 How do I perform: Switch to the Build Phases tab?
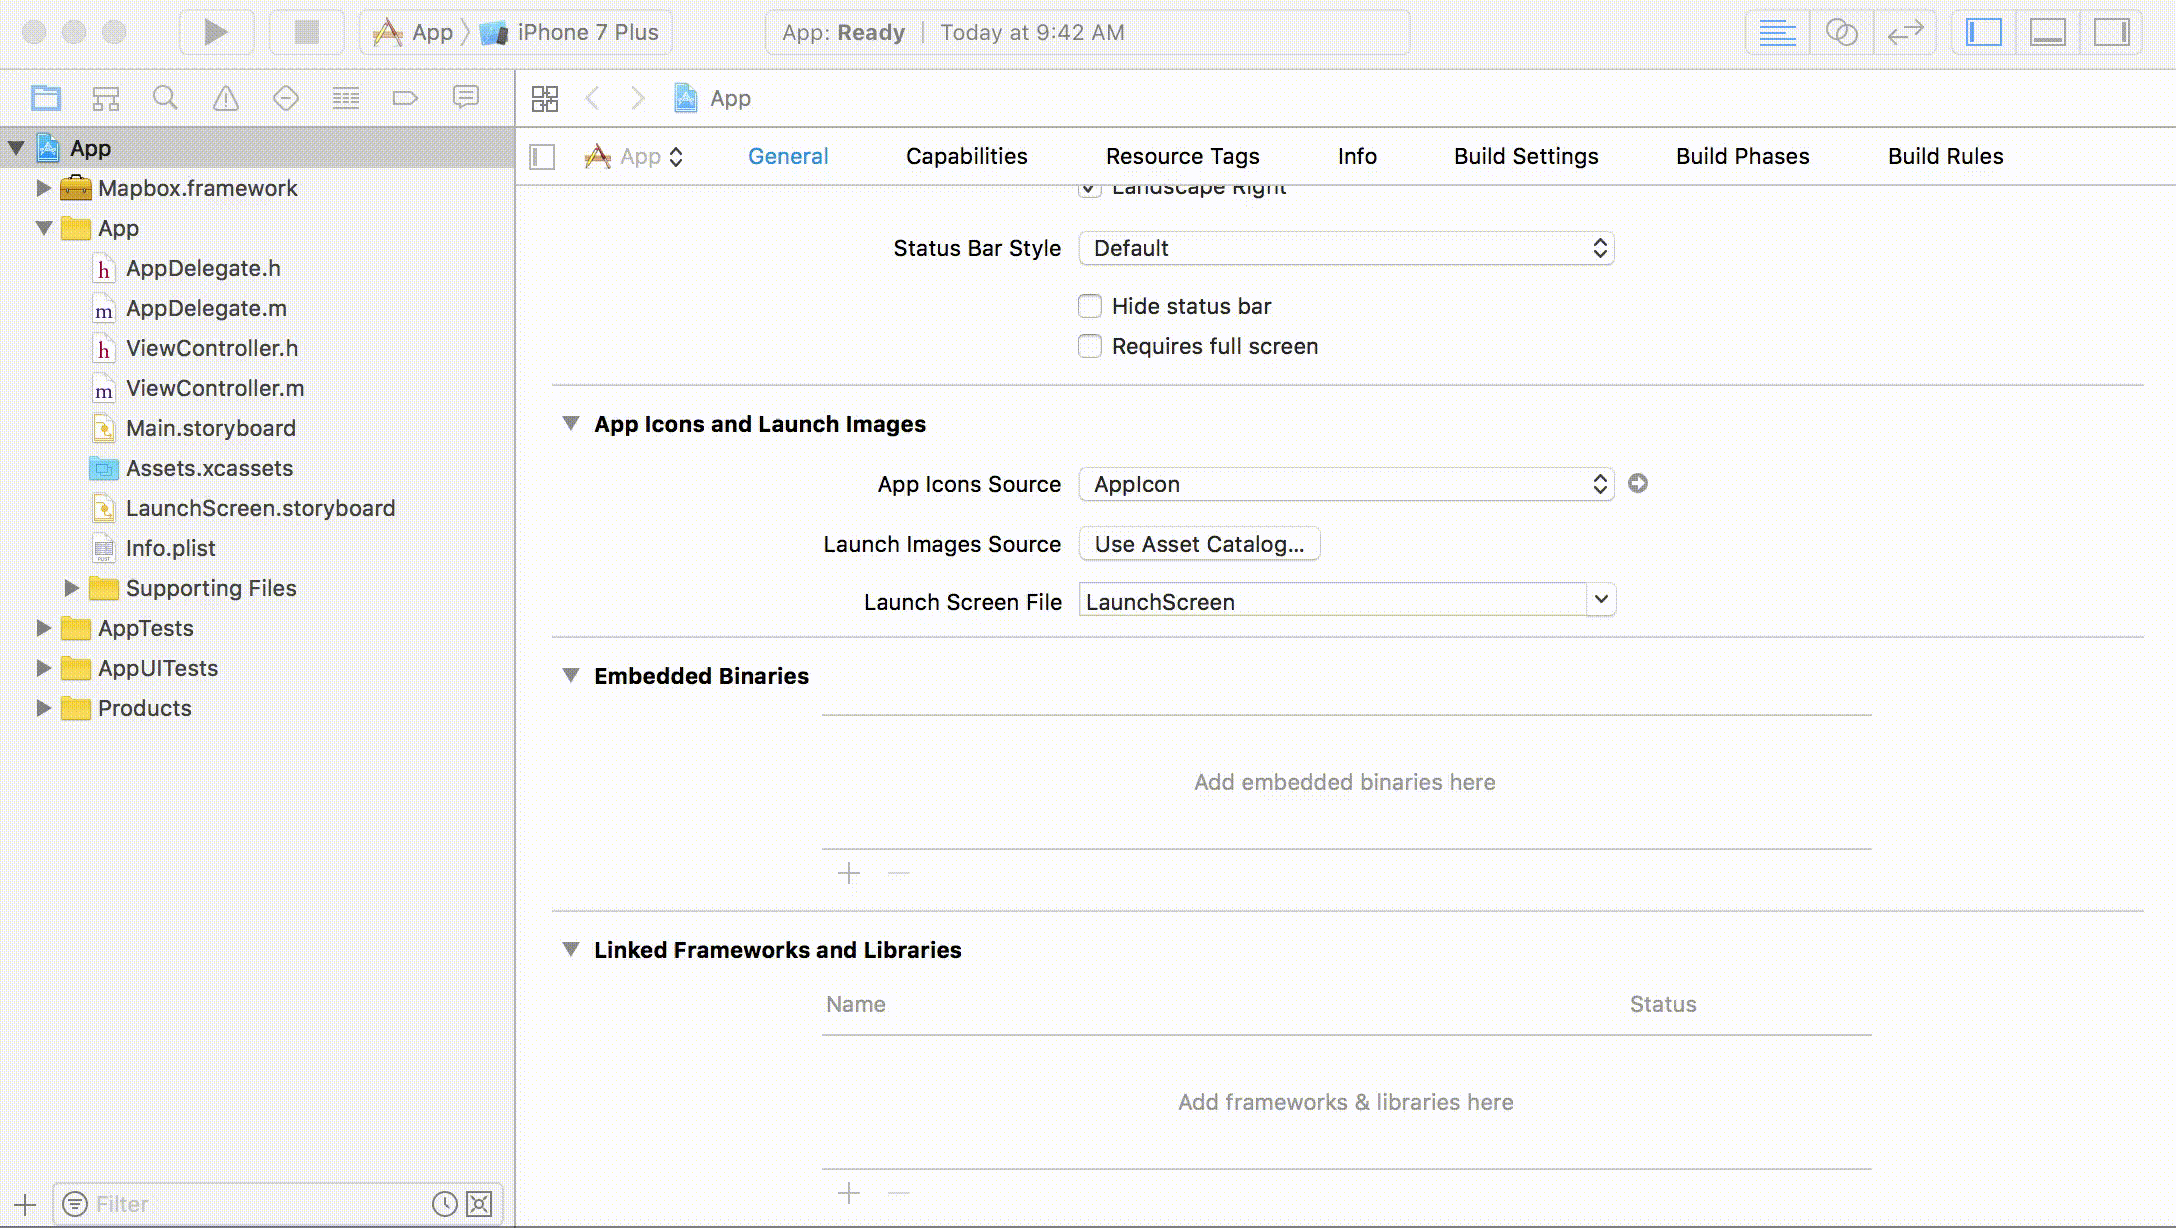pyautogui.click(x=1742, y=156)
